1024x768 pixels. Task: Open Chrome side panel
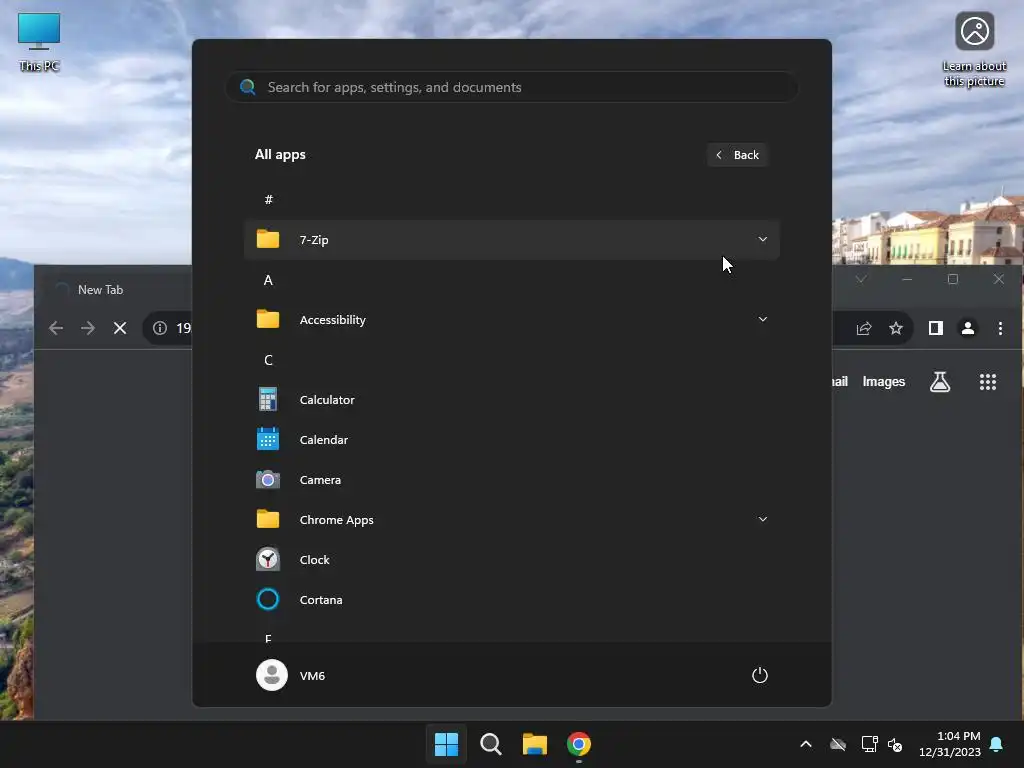[936, 328]
